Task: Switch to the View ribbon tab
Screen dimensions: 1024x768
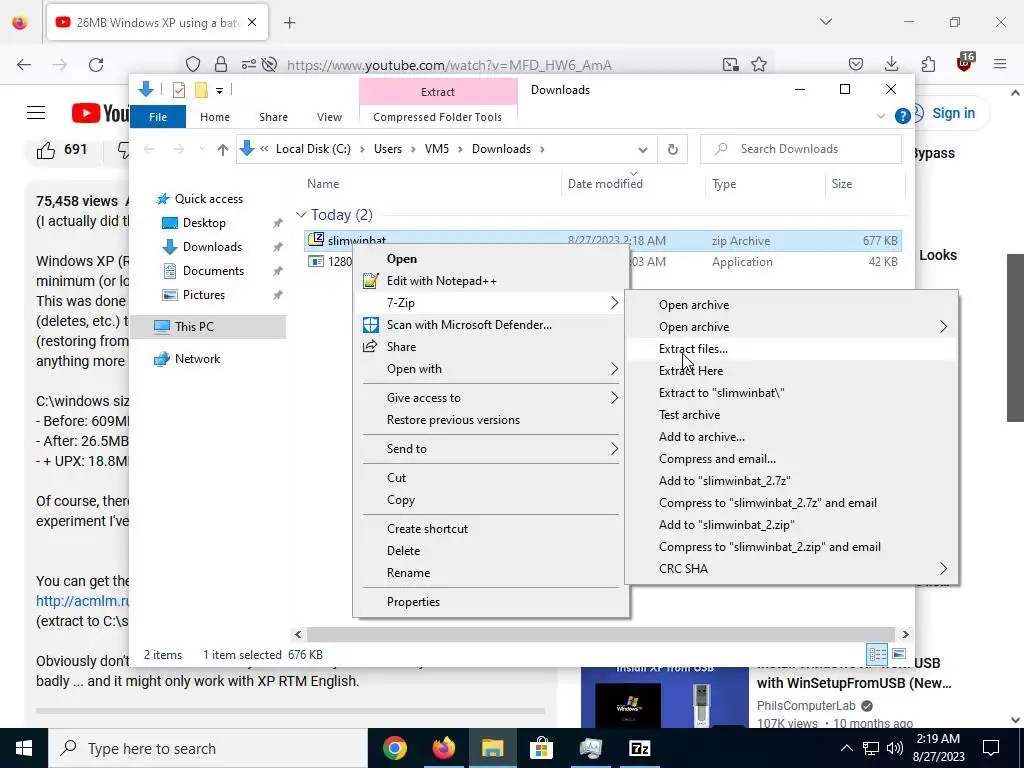Action: coord(329,117)
